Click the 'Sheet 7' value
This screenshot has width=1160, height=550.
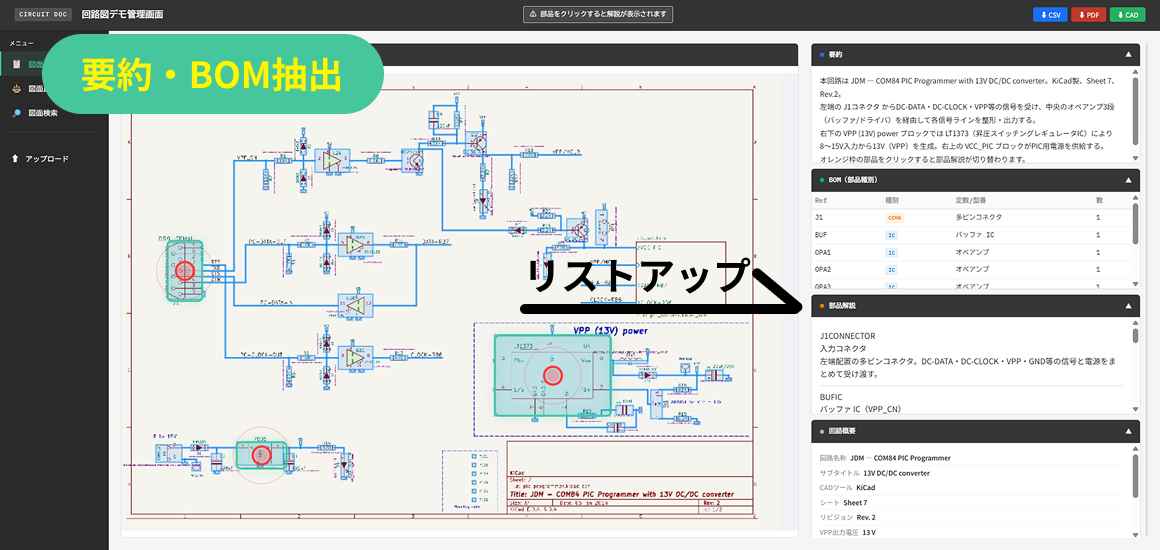tap(855, 503)
